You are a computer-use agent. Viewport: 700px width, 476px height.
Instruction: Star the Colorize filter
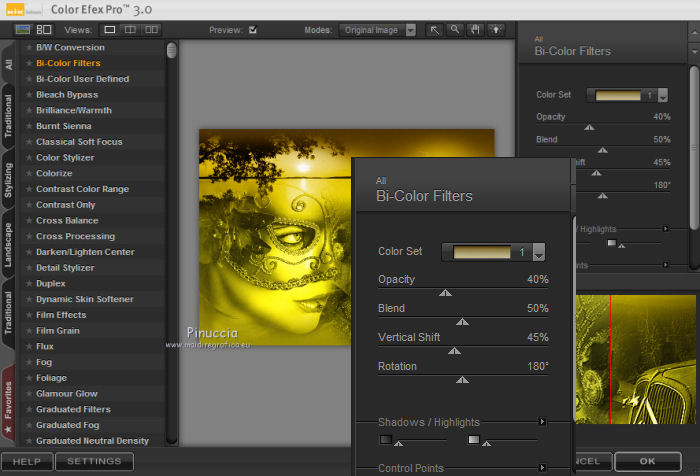click(29, 173)
